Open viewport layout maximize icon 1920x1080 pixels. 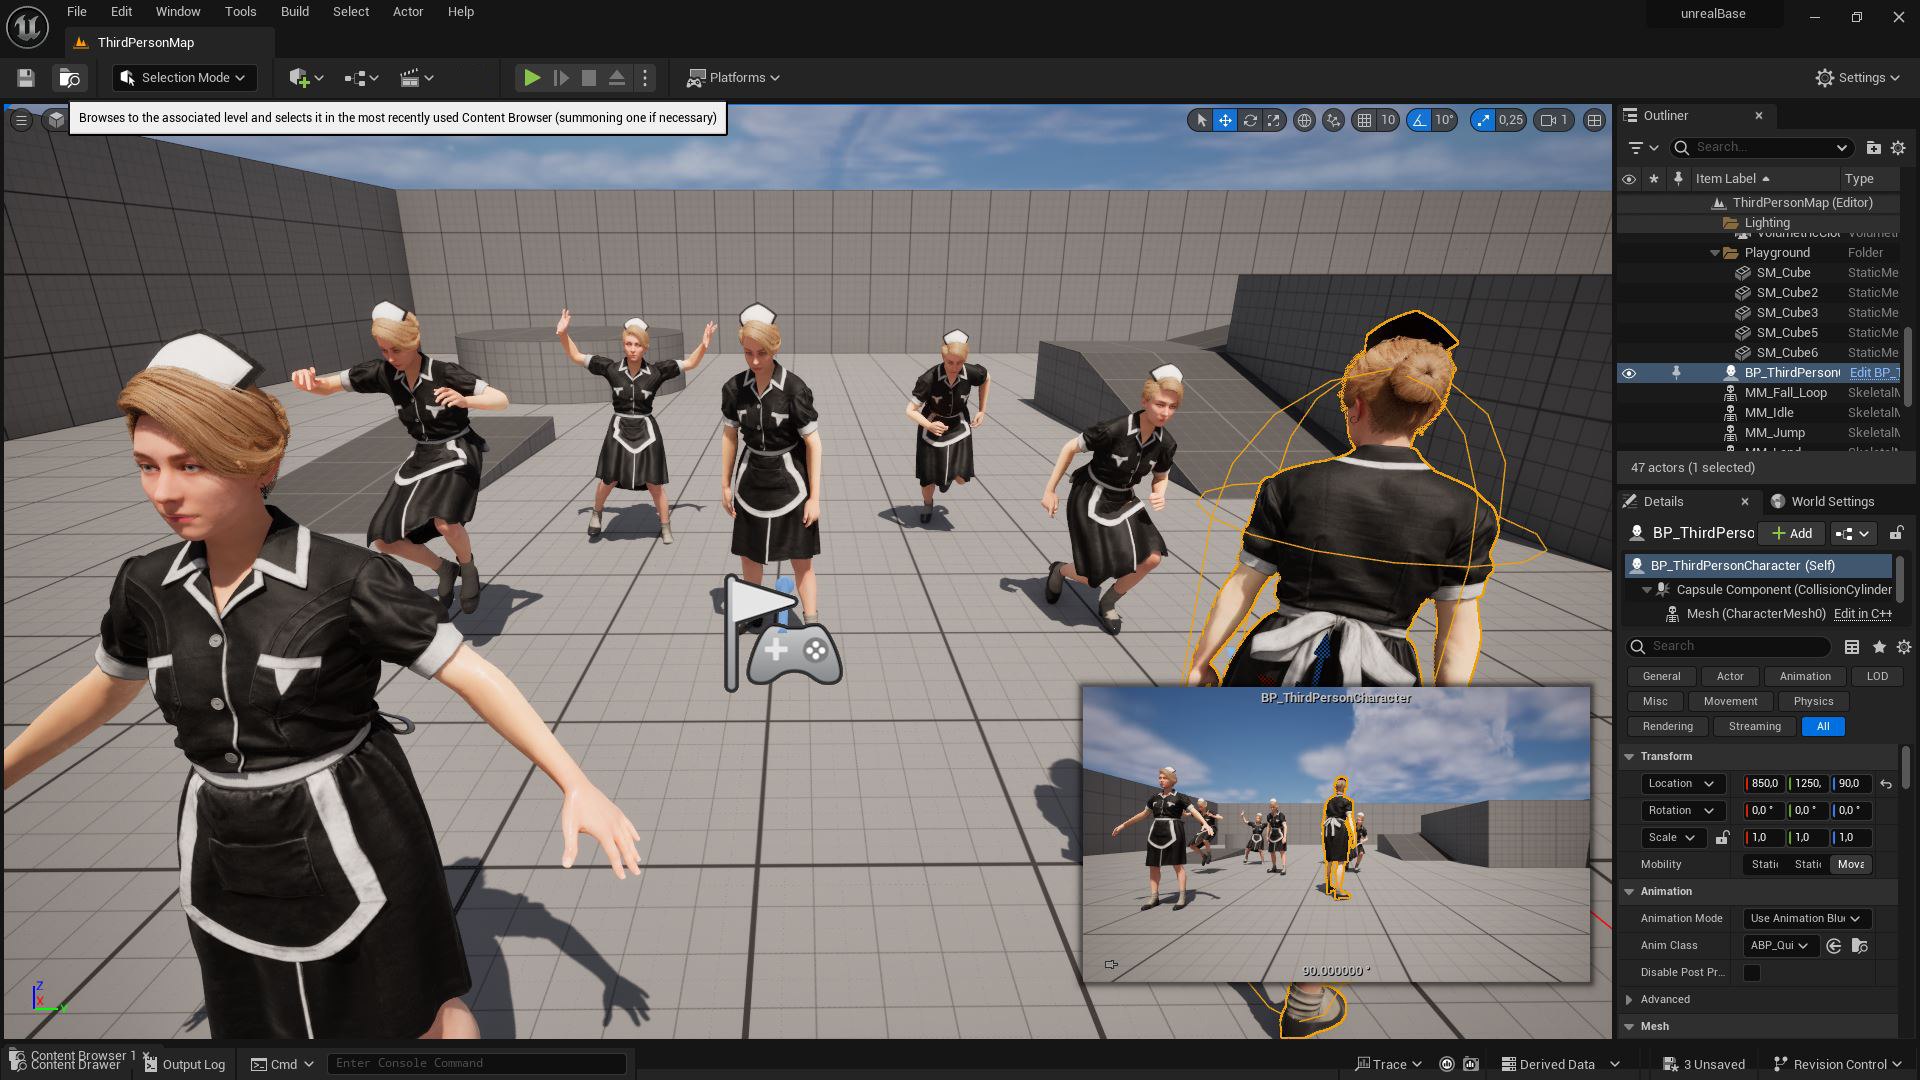tap(1594, 120)
